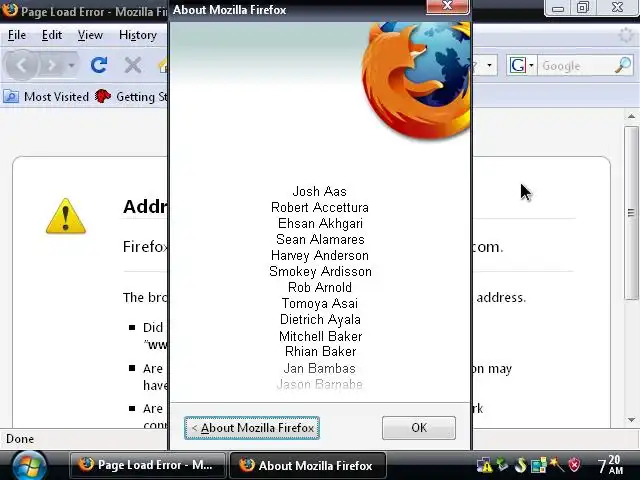Click the magic wand tray icon

click(x=557, y=464)
